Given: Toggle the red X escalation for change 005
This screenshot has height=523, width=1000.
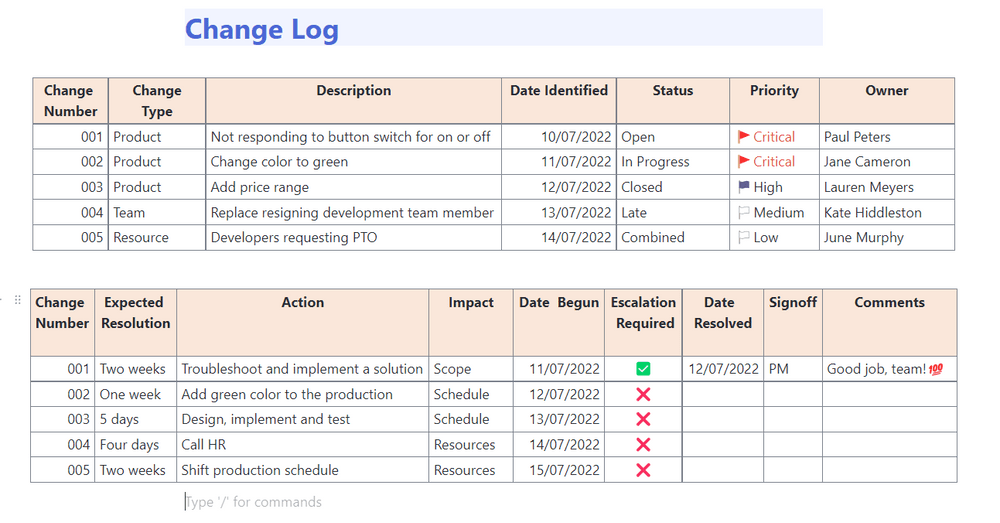Looking at the screenshot, I should [x=643, y=470].
